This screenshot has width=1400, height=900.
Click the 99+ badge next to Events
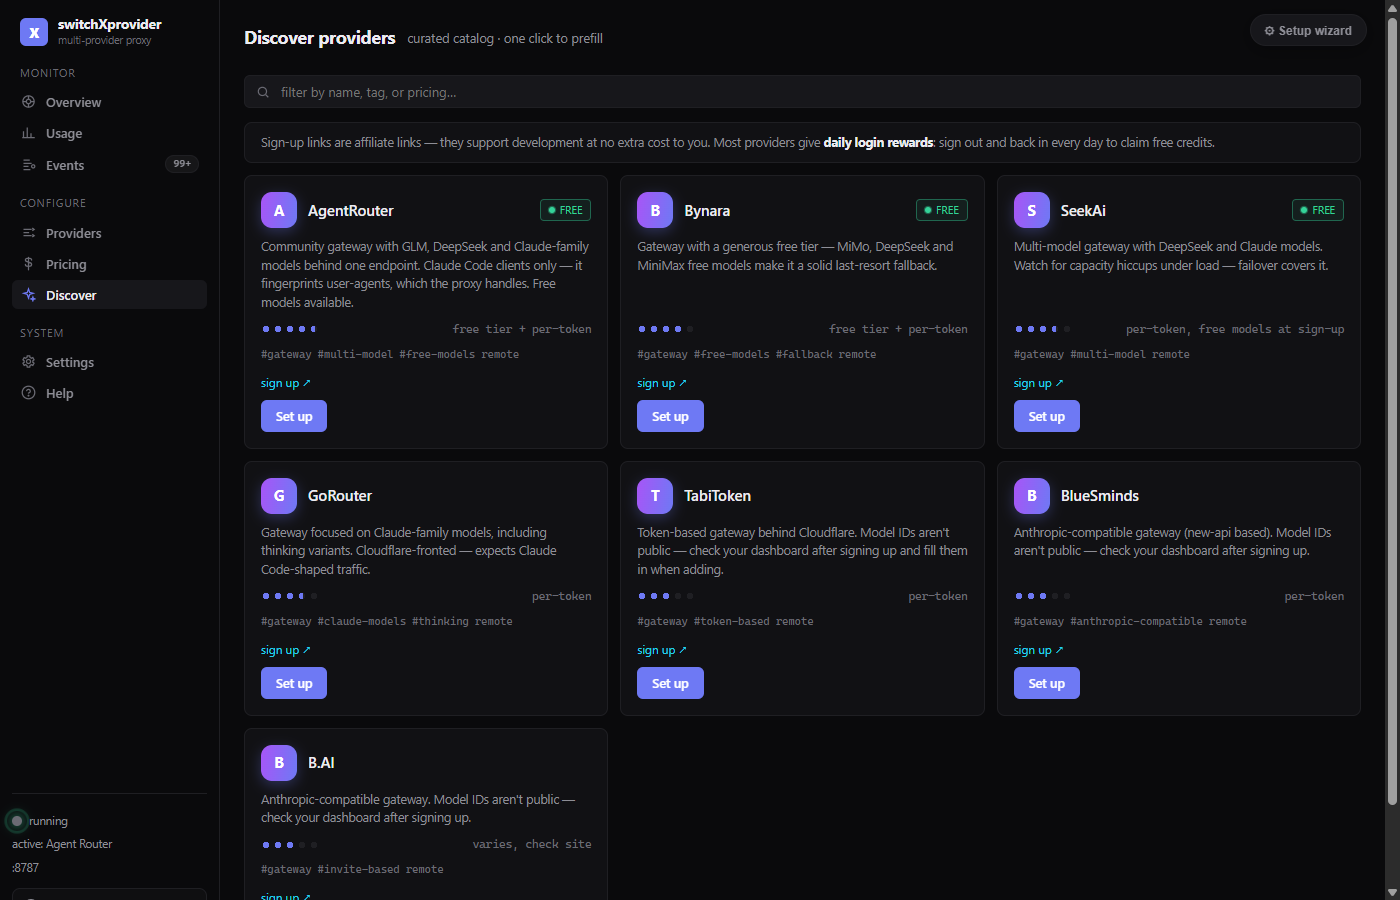pyautogui.click(x=182, y=164)
